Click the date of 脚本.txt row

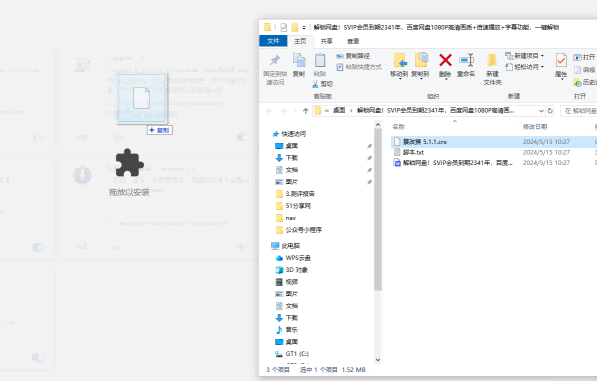point(546,152)
